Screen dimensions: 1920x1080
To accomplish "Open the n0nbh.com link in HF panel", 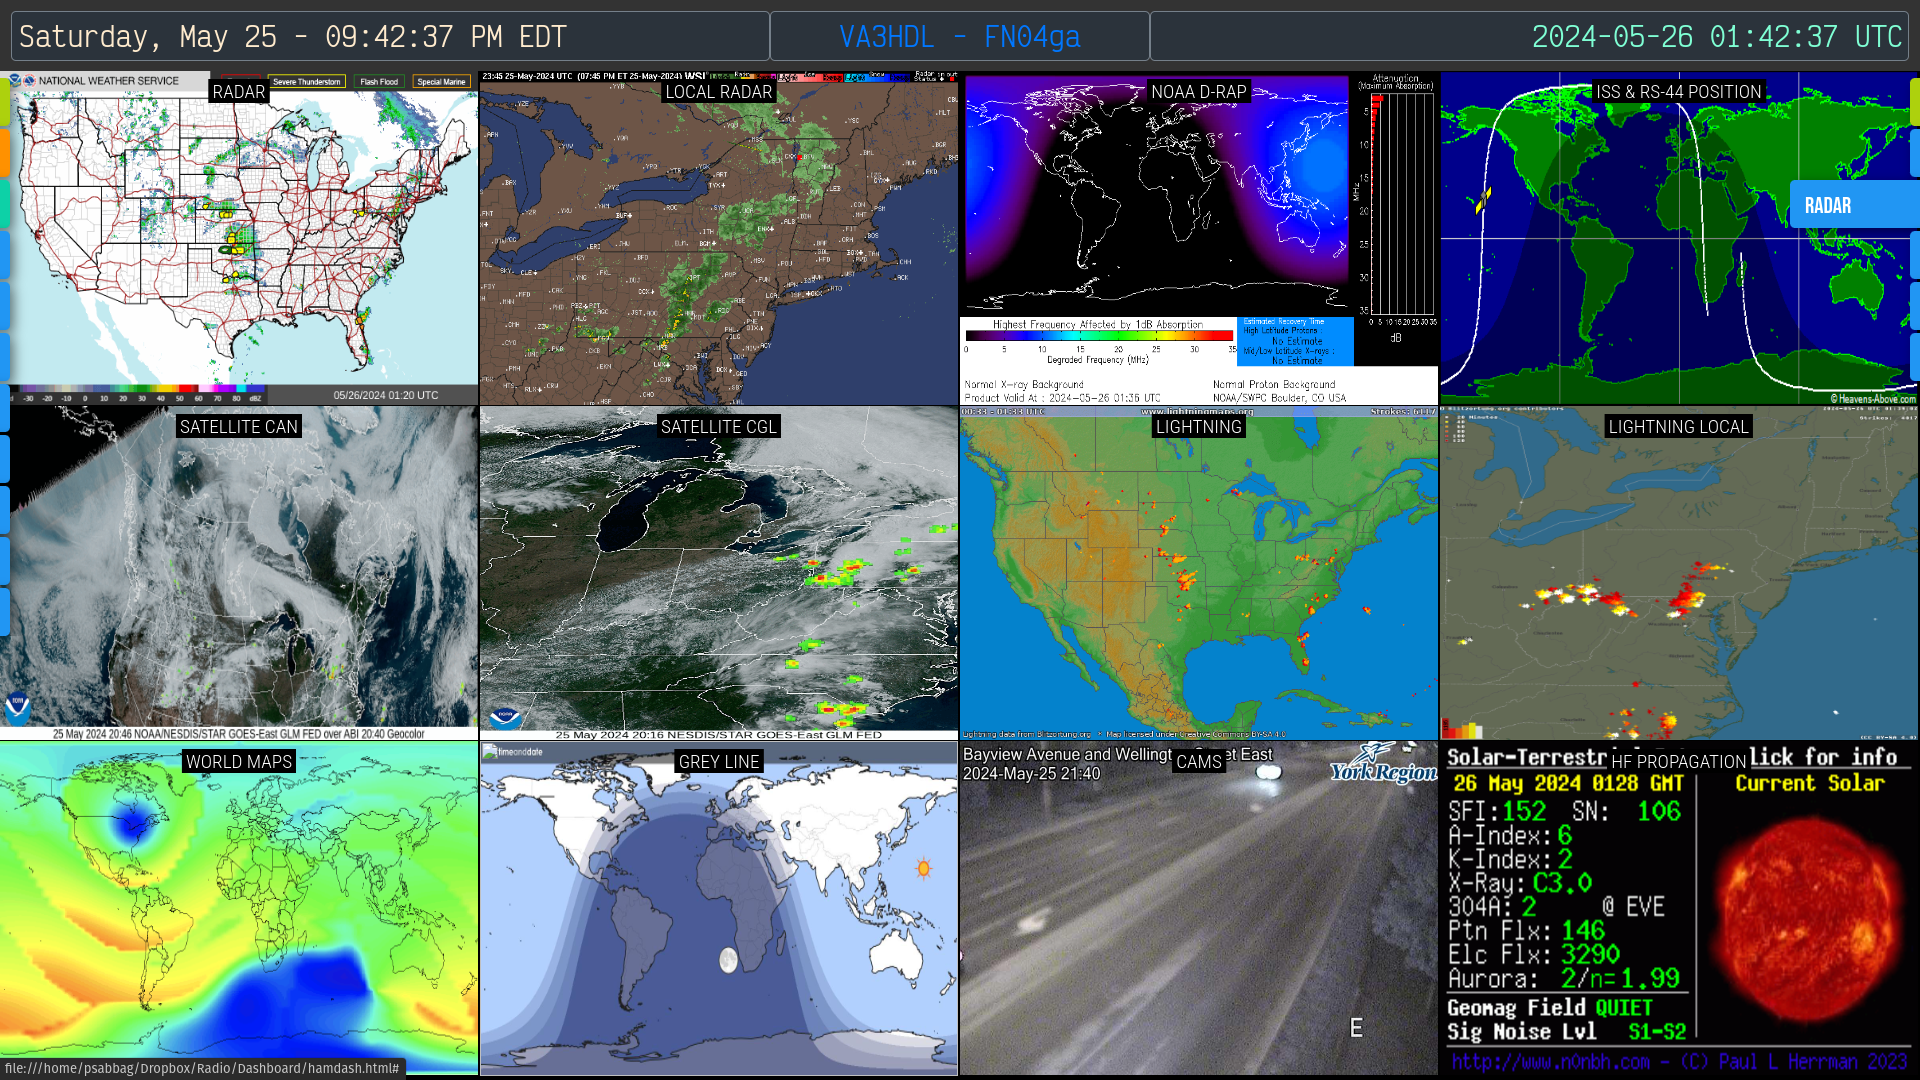I will pos(1550,1062).
